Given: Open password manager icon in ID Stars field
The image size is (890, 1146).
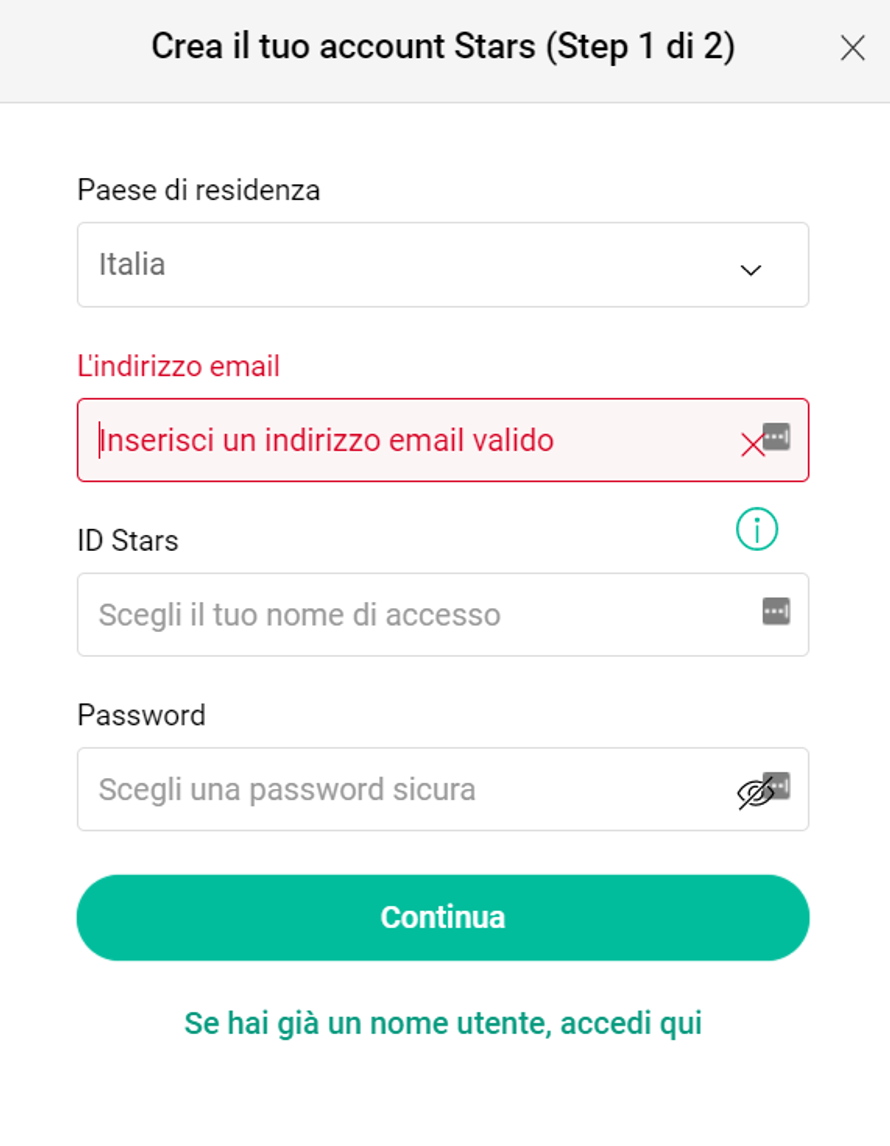Looking at the screenshot, I should coord(776,611).
